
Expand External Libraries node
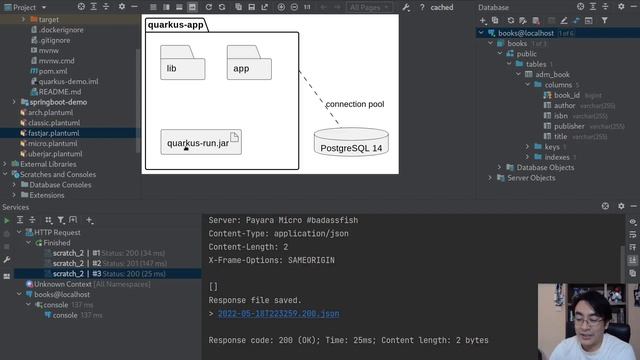point(5,164)
